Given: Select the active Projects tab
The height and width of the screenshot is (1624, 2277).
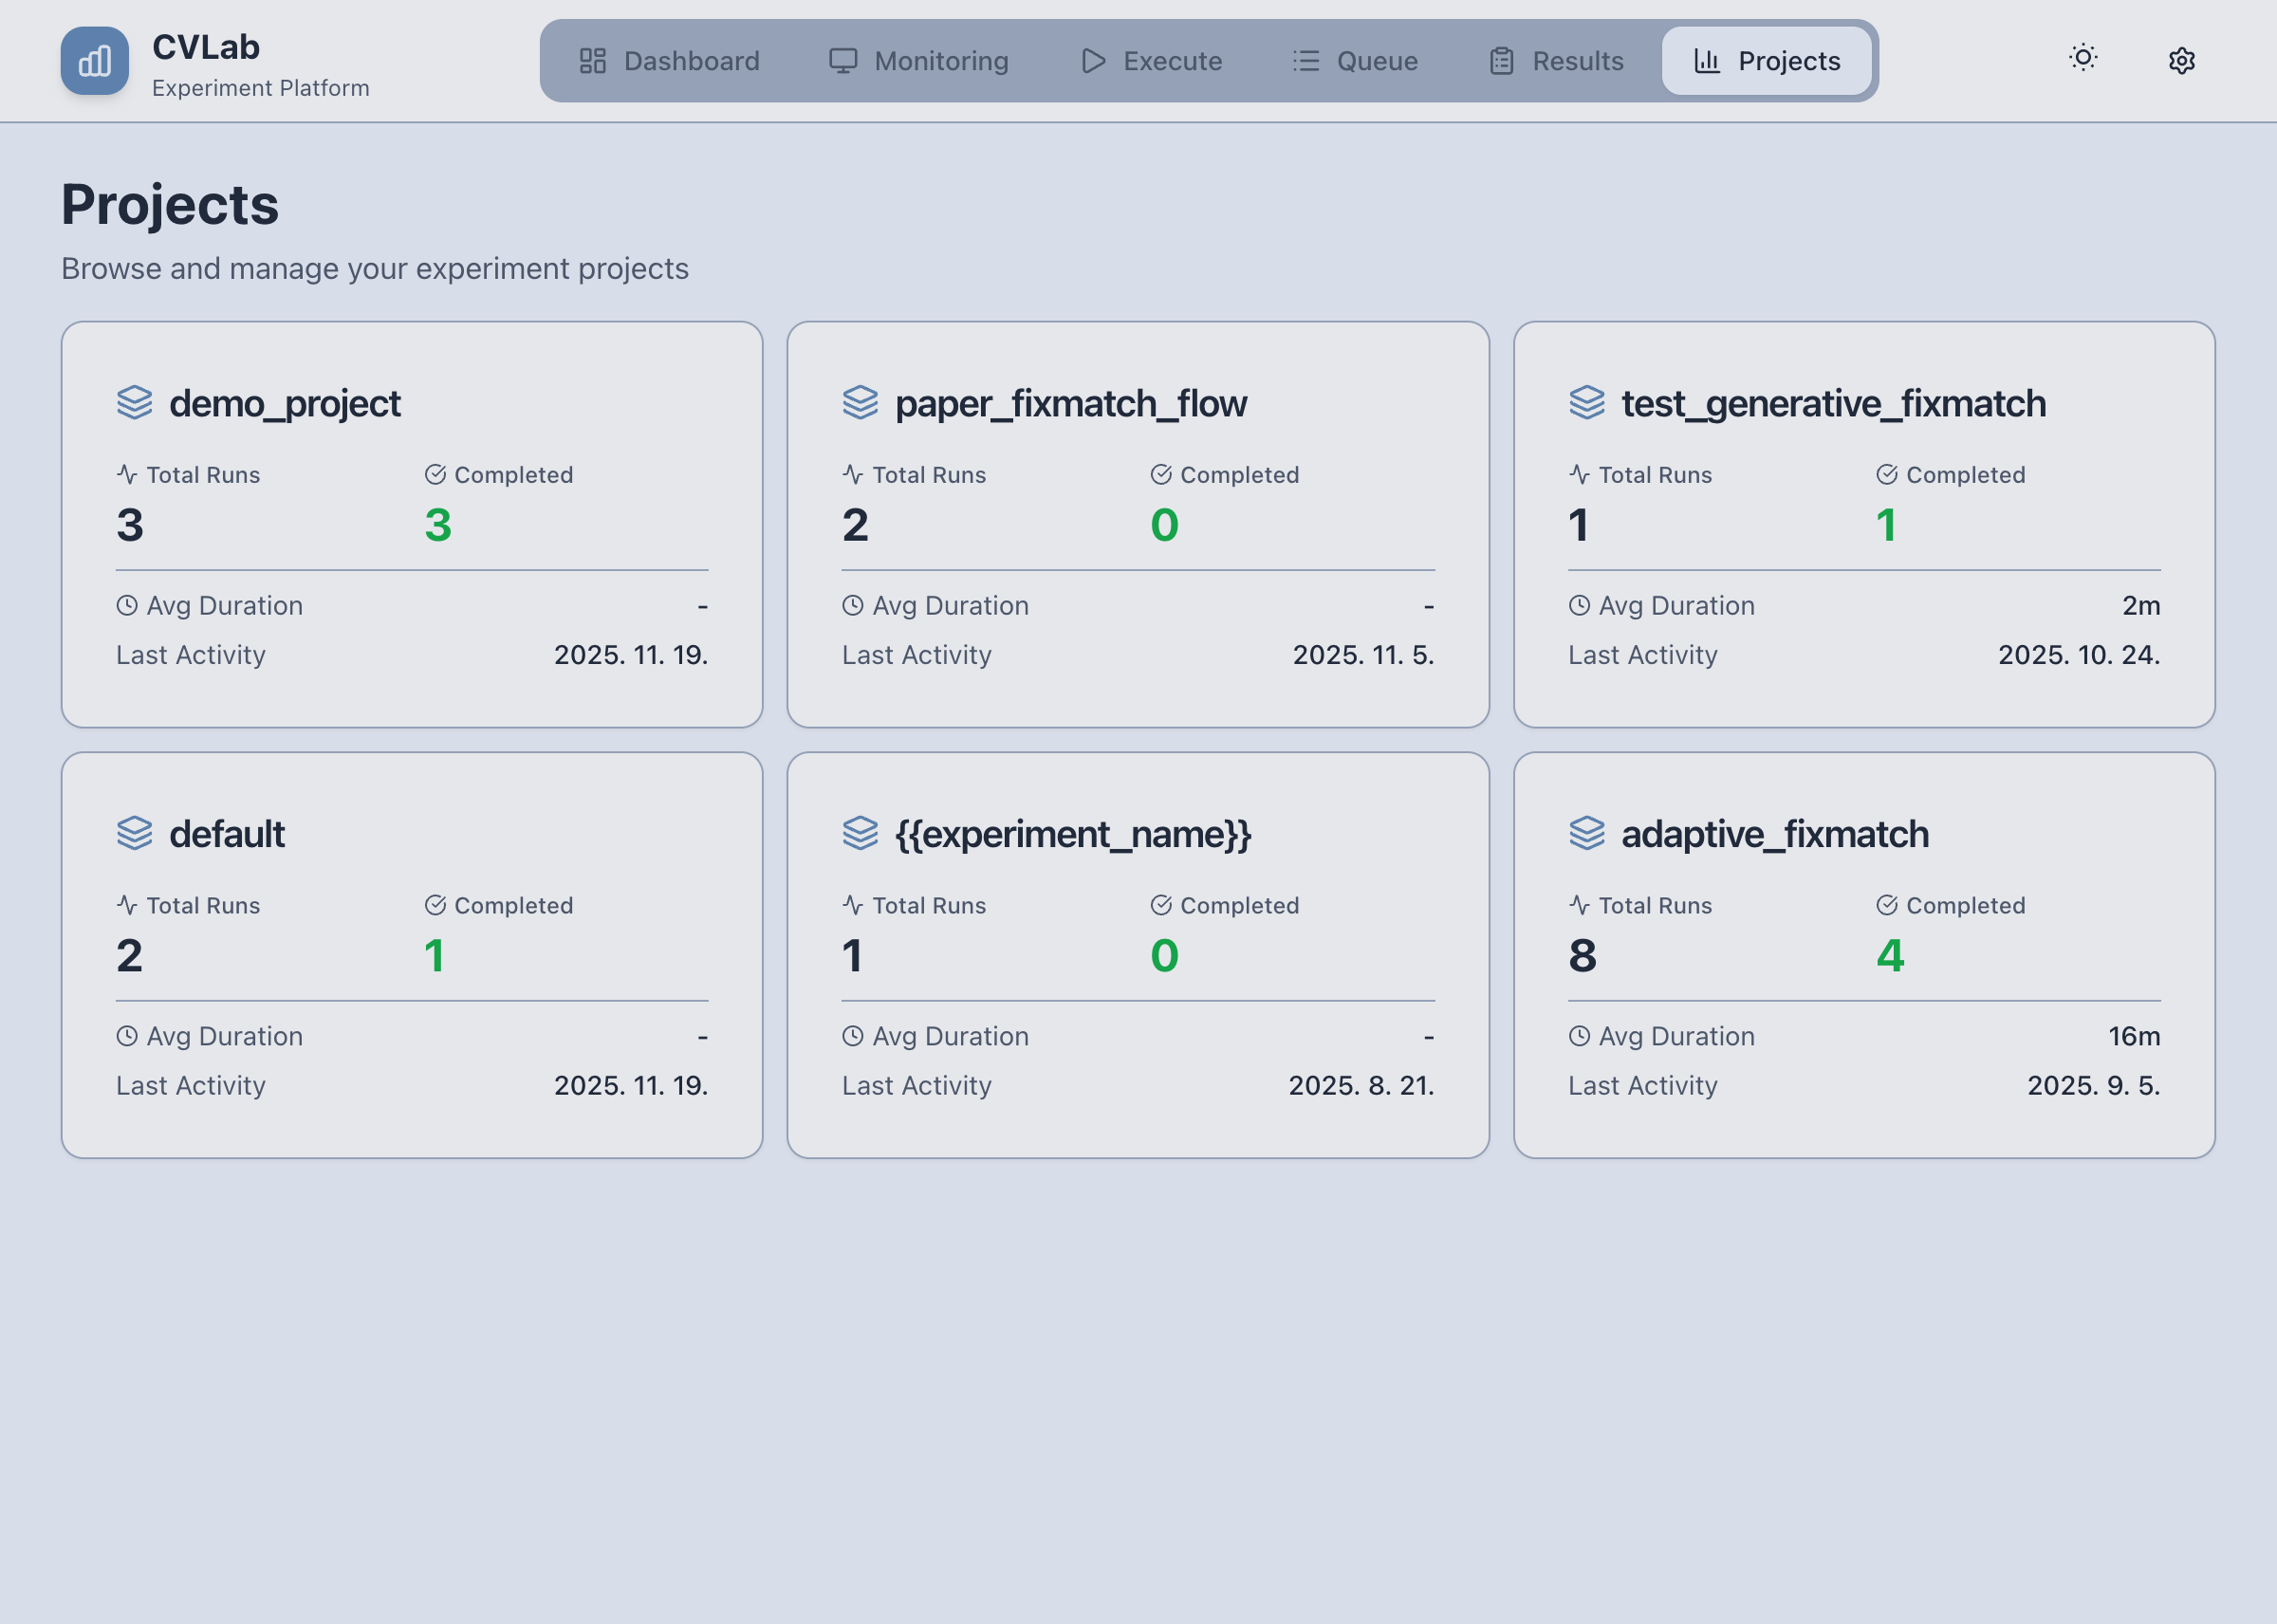Looking at the screenshot, I should pos(1767,61).
